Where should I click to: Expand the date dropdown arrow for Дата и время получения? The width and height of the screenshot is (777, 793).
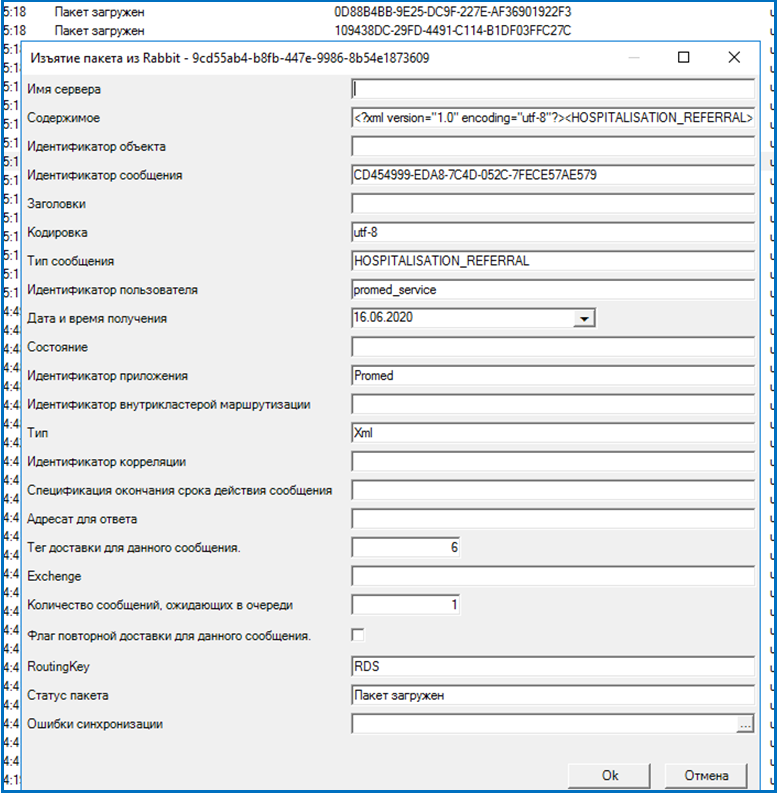pos(584,318)
